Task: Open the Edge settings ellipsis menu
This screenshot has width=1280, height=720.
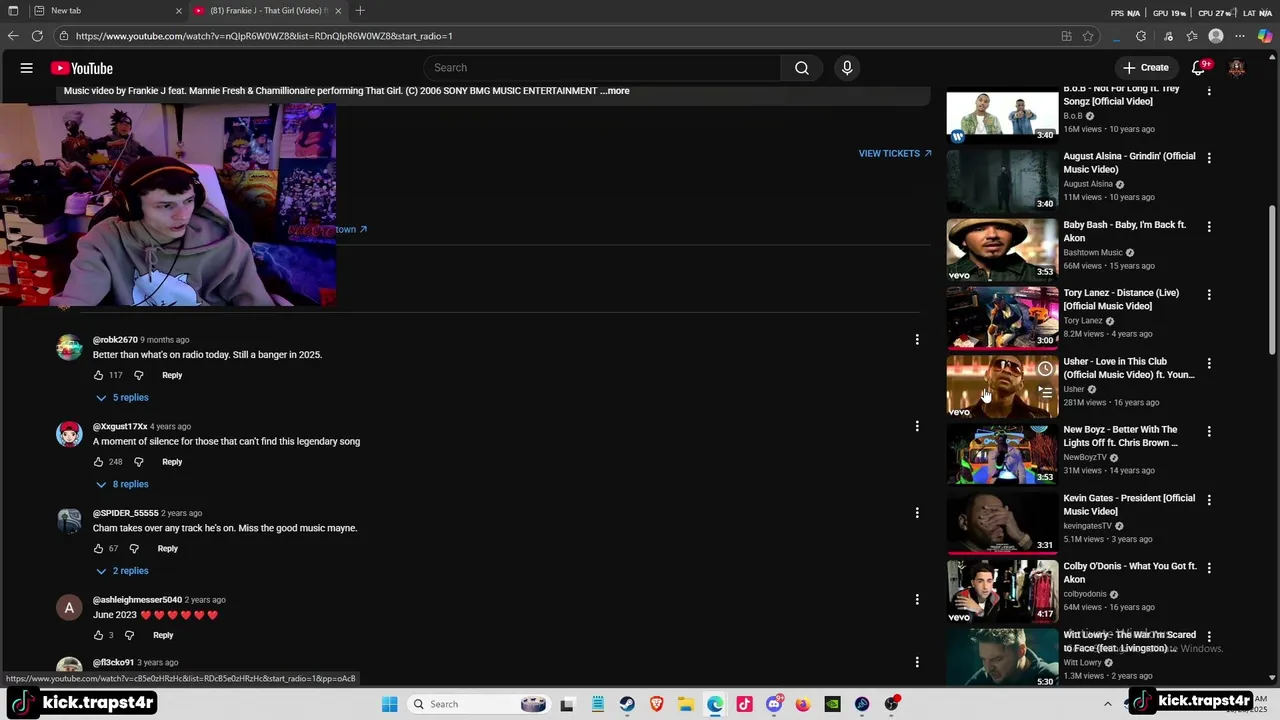Action: (x=1240, y=36)
